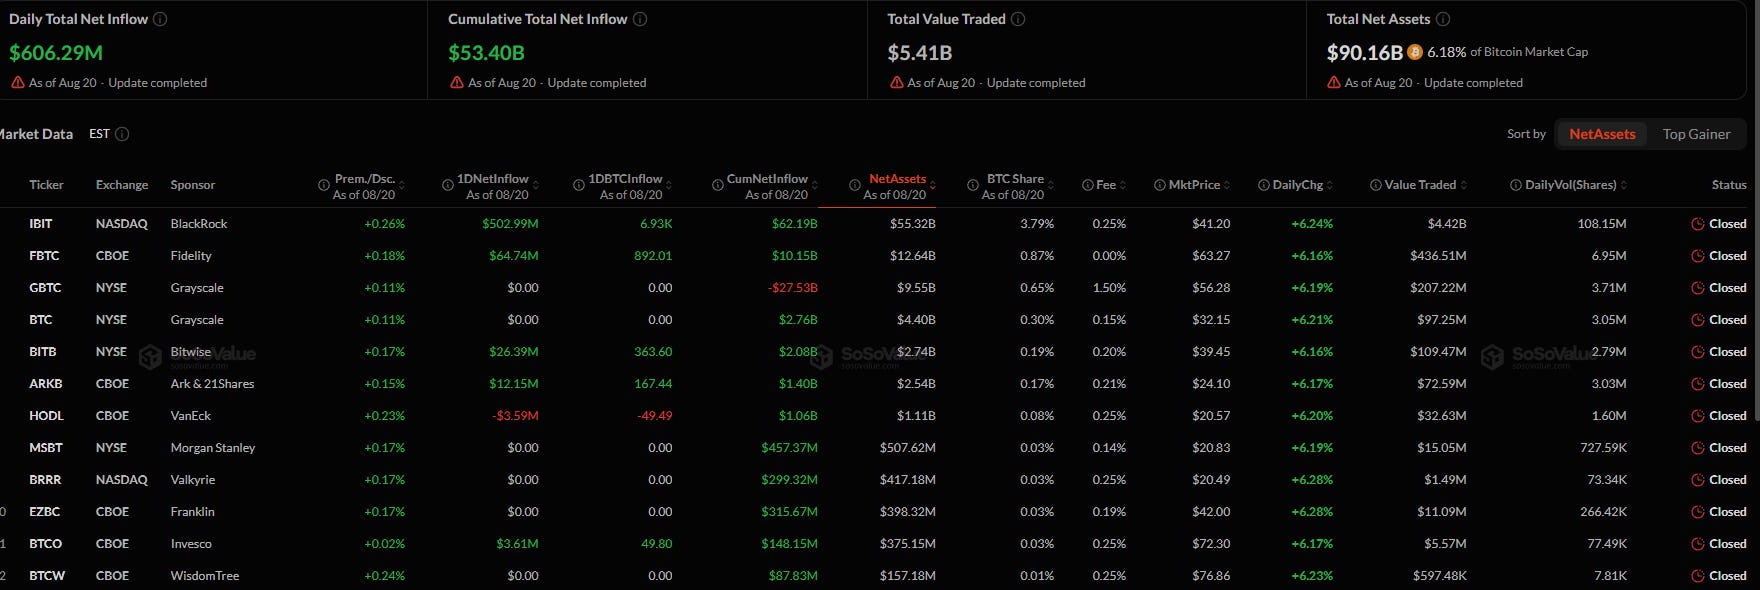Open the GBTC ticker
Viewport: 1760px width, 590px height.
45,288
